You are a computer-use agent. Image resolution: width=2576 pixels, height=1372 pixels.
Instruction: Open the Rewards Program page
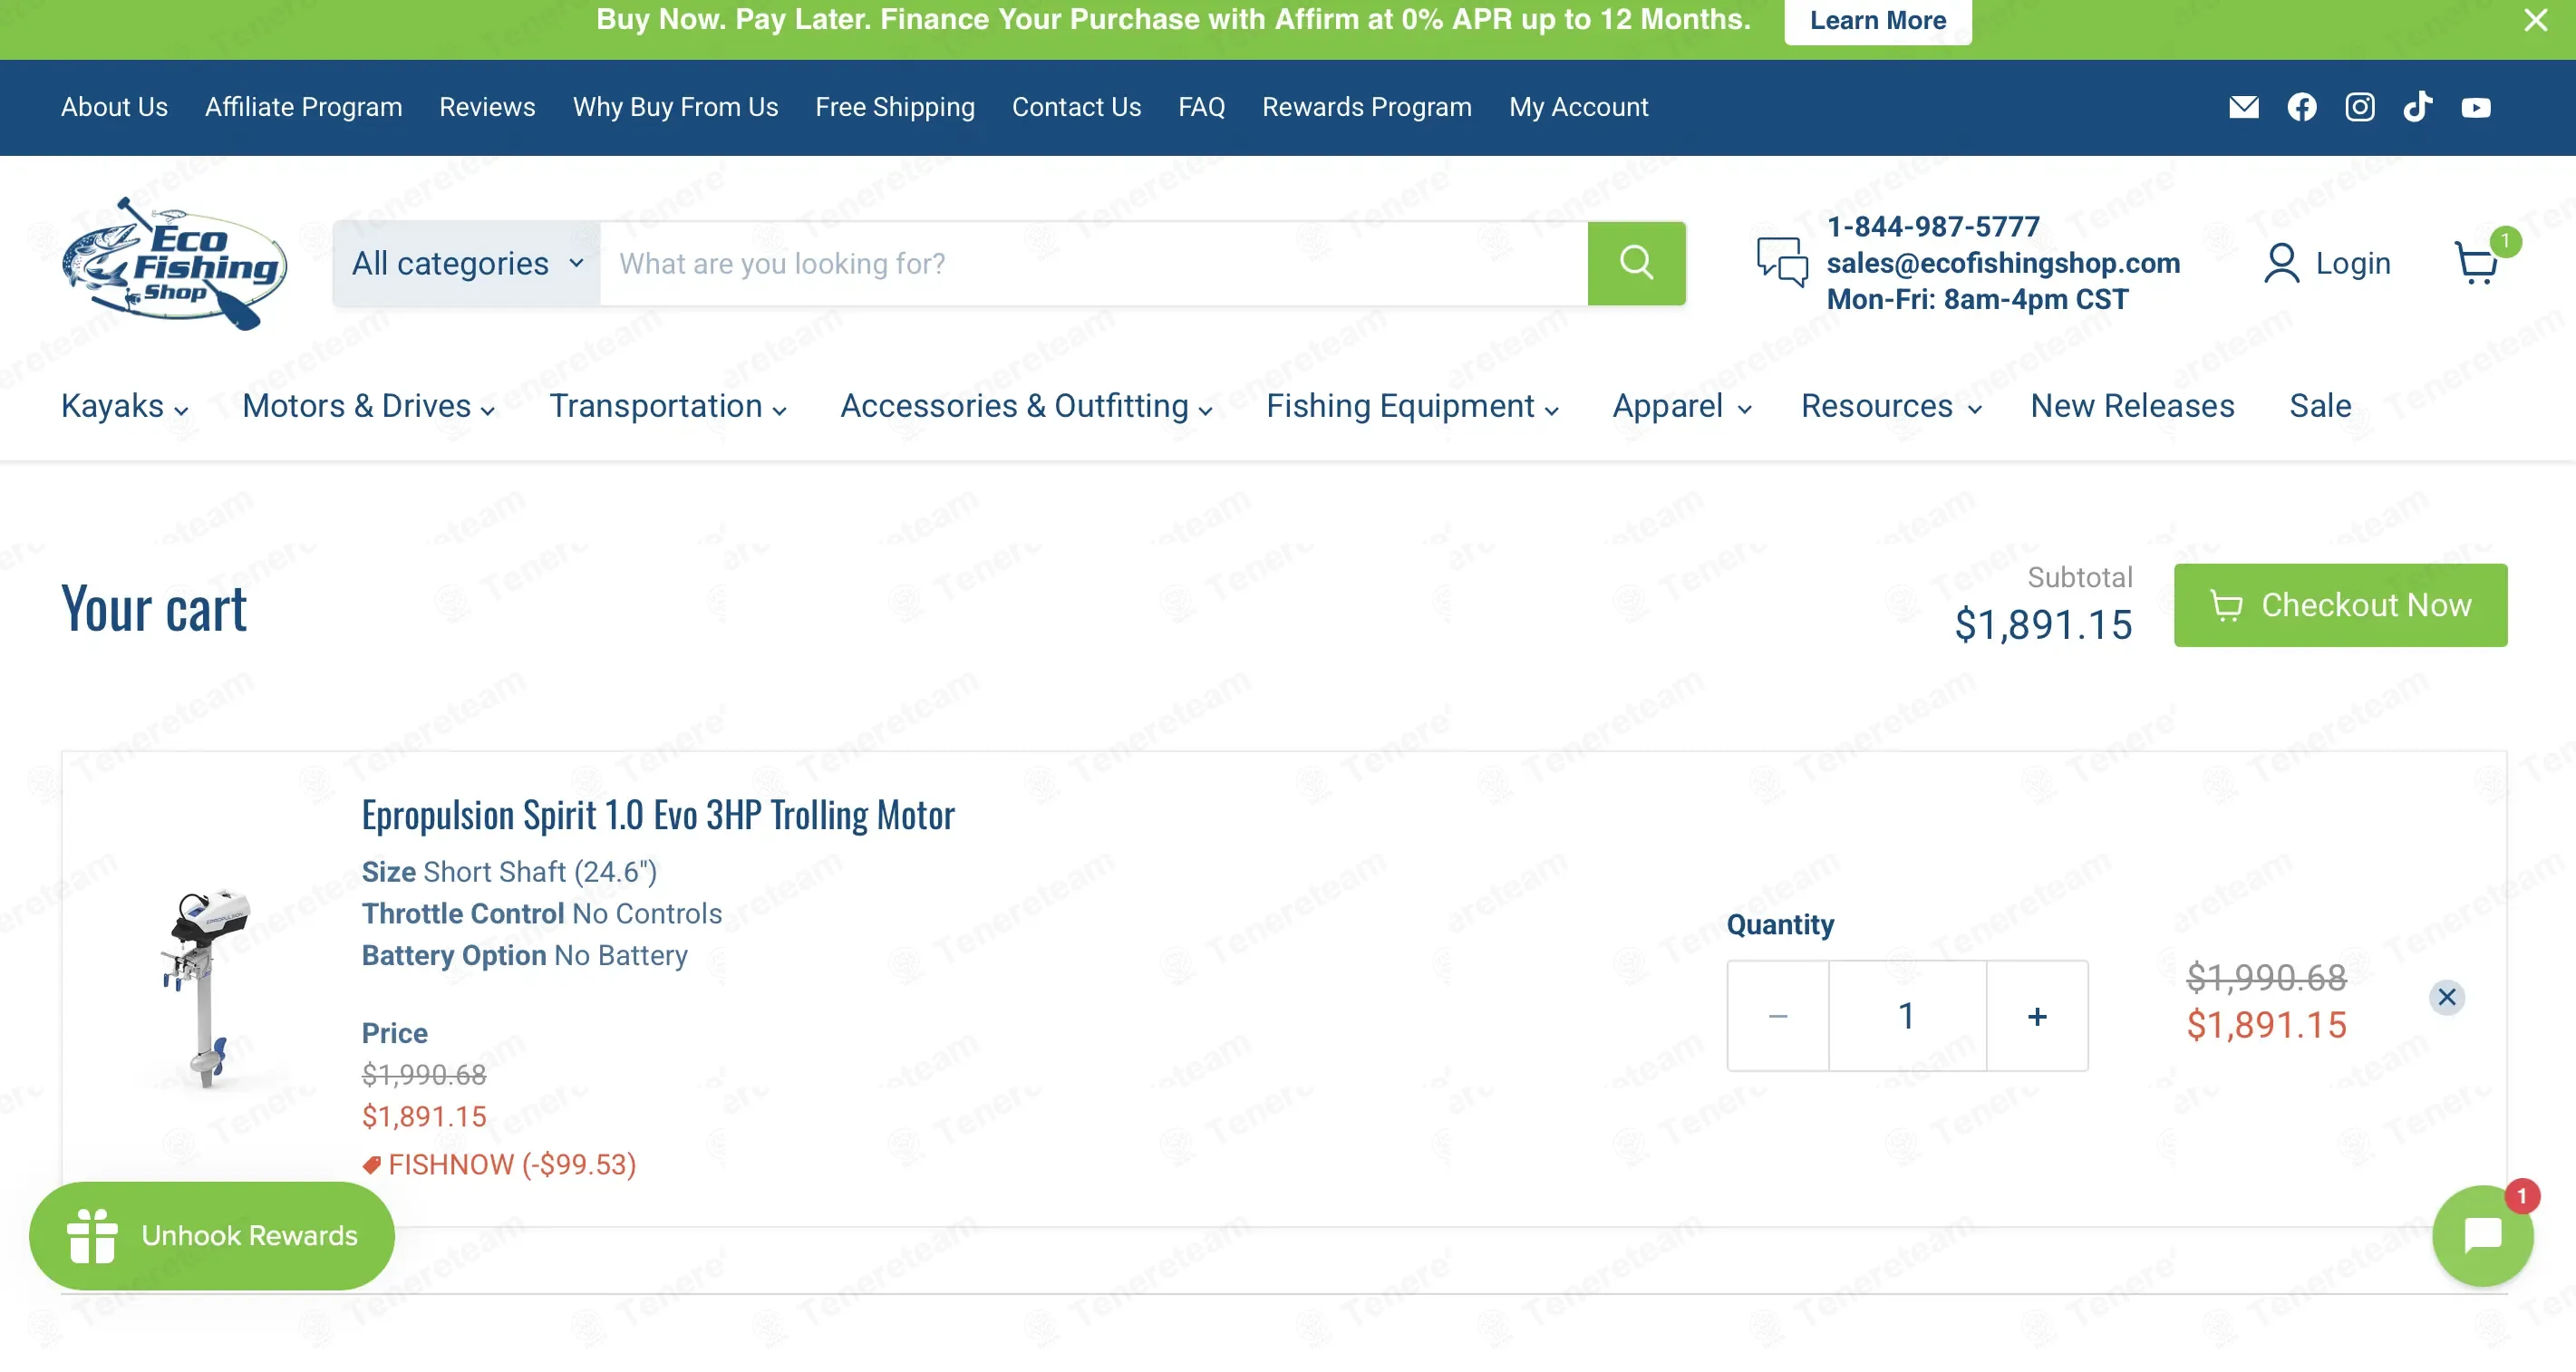(x=1366, y=107)
